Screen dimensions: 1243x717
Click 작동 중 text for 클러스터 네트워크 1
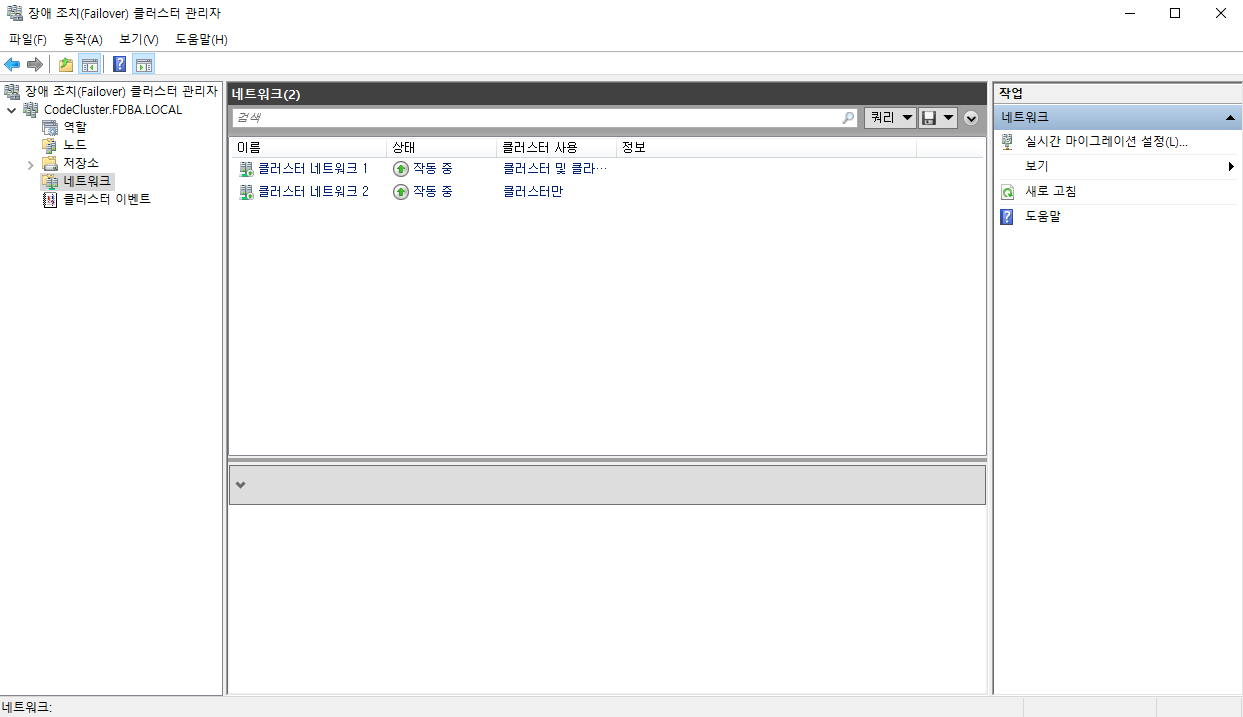tap(432, 168)
